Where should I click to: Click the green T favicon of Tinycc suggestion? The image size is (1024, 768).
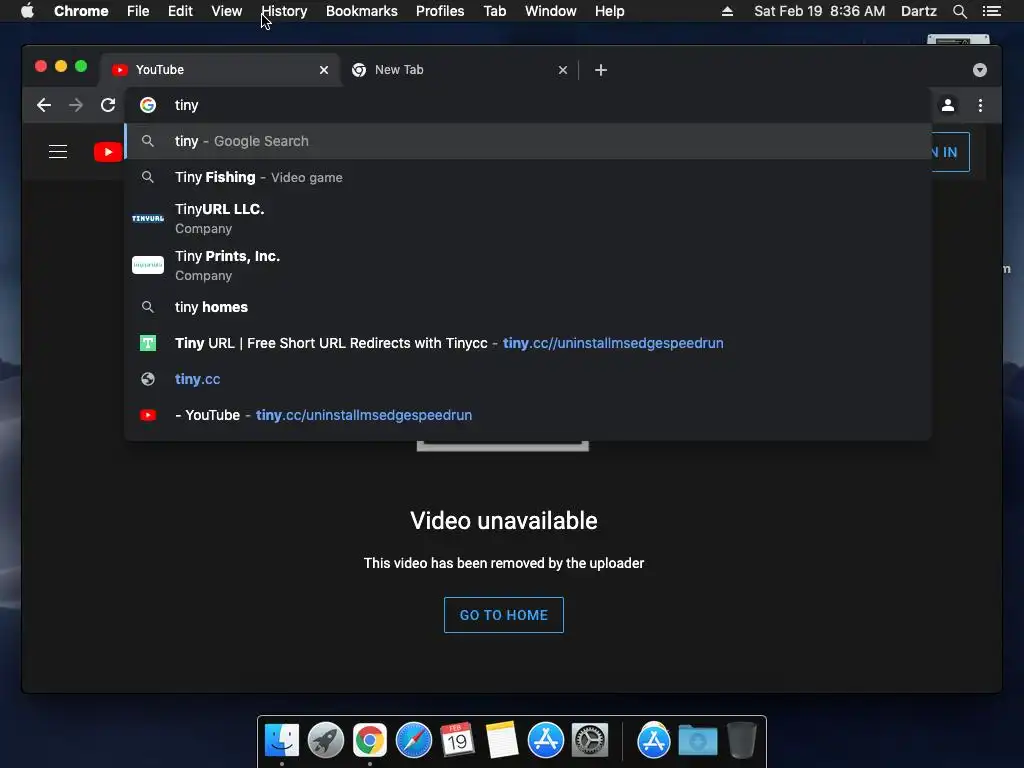pyautogui.click(x=148, y=343)
